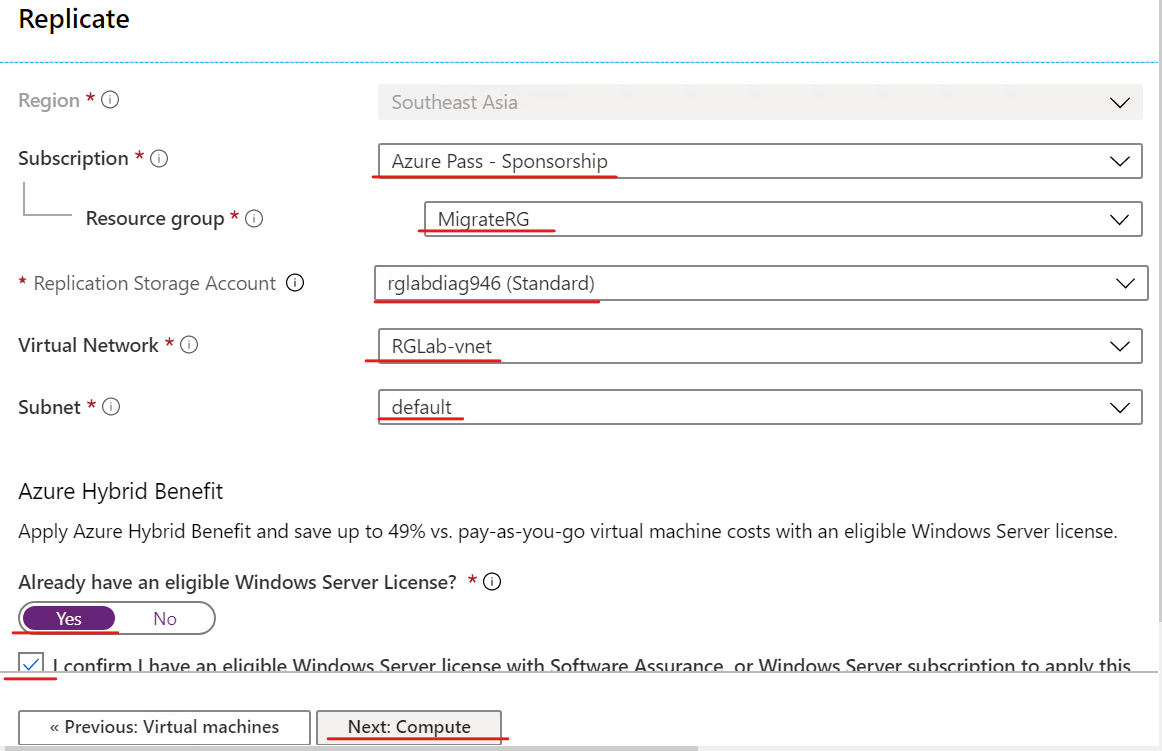Image resolution: width=1162 pixels, height=751 pixels.
Task: Click the info icon next to Region
Action: (x=111, y=101)
